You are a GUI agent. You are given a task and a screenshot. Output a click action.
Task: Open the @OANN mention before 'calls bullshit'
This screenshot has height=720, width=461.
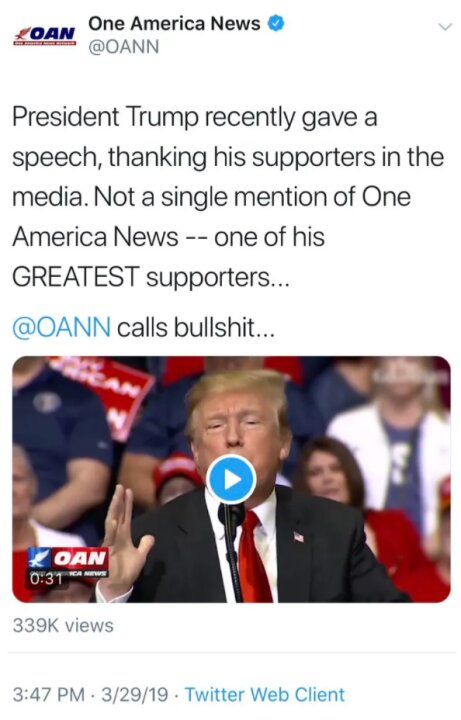click(62, 327)
